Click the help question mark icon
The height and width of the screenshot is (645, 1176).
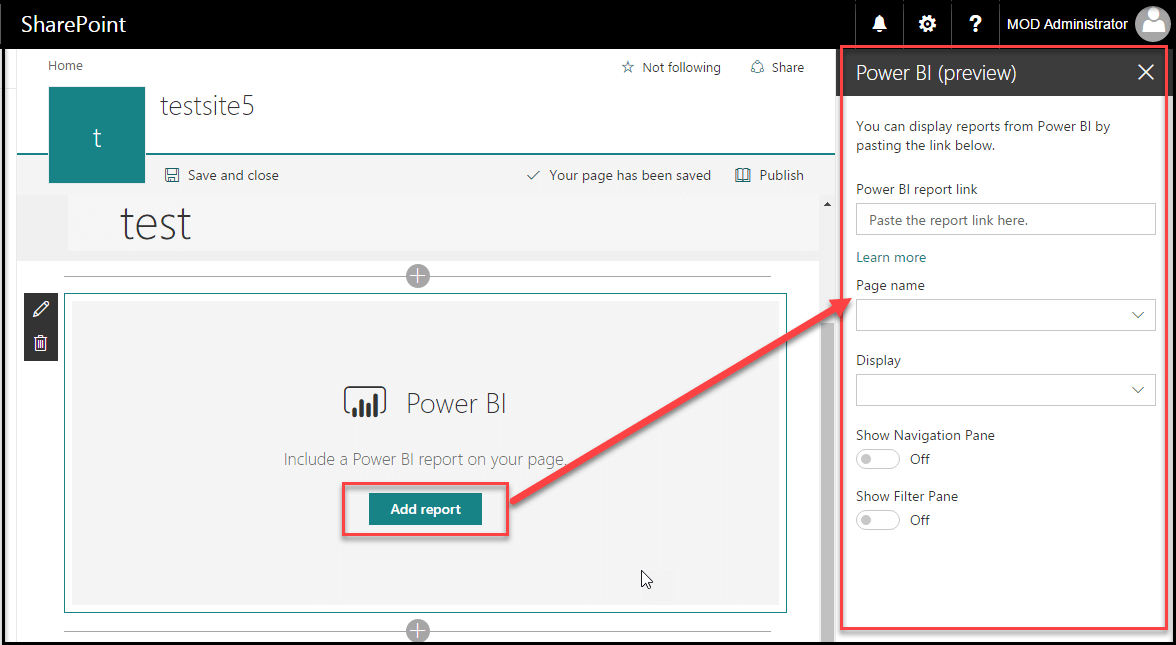[975, 24]
